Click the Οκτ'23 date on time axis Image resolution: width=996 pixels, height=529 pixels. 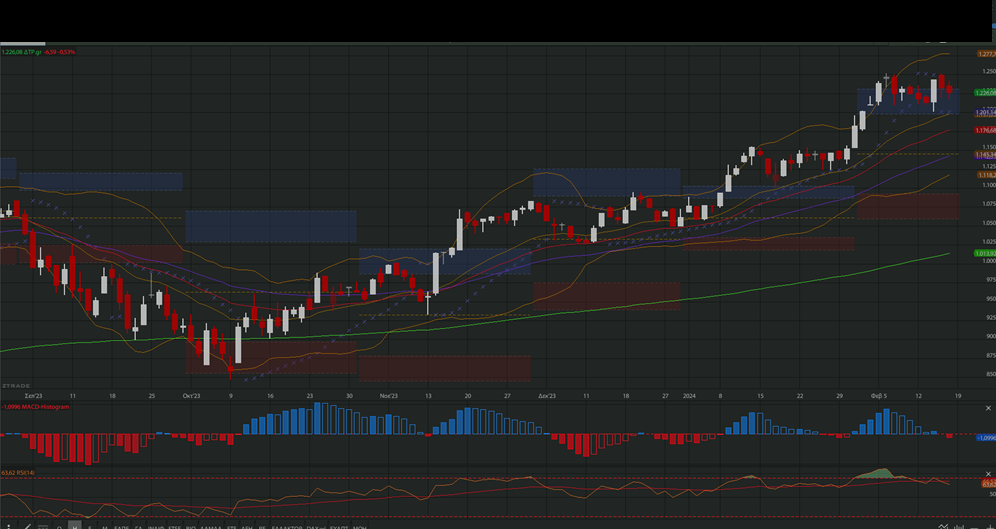pyautogui.click(x=192, y=396)
